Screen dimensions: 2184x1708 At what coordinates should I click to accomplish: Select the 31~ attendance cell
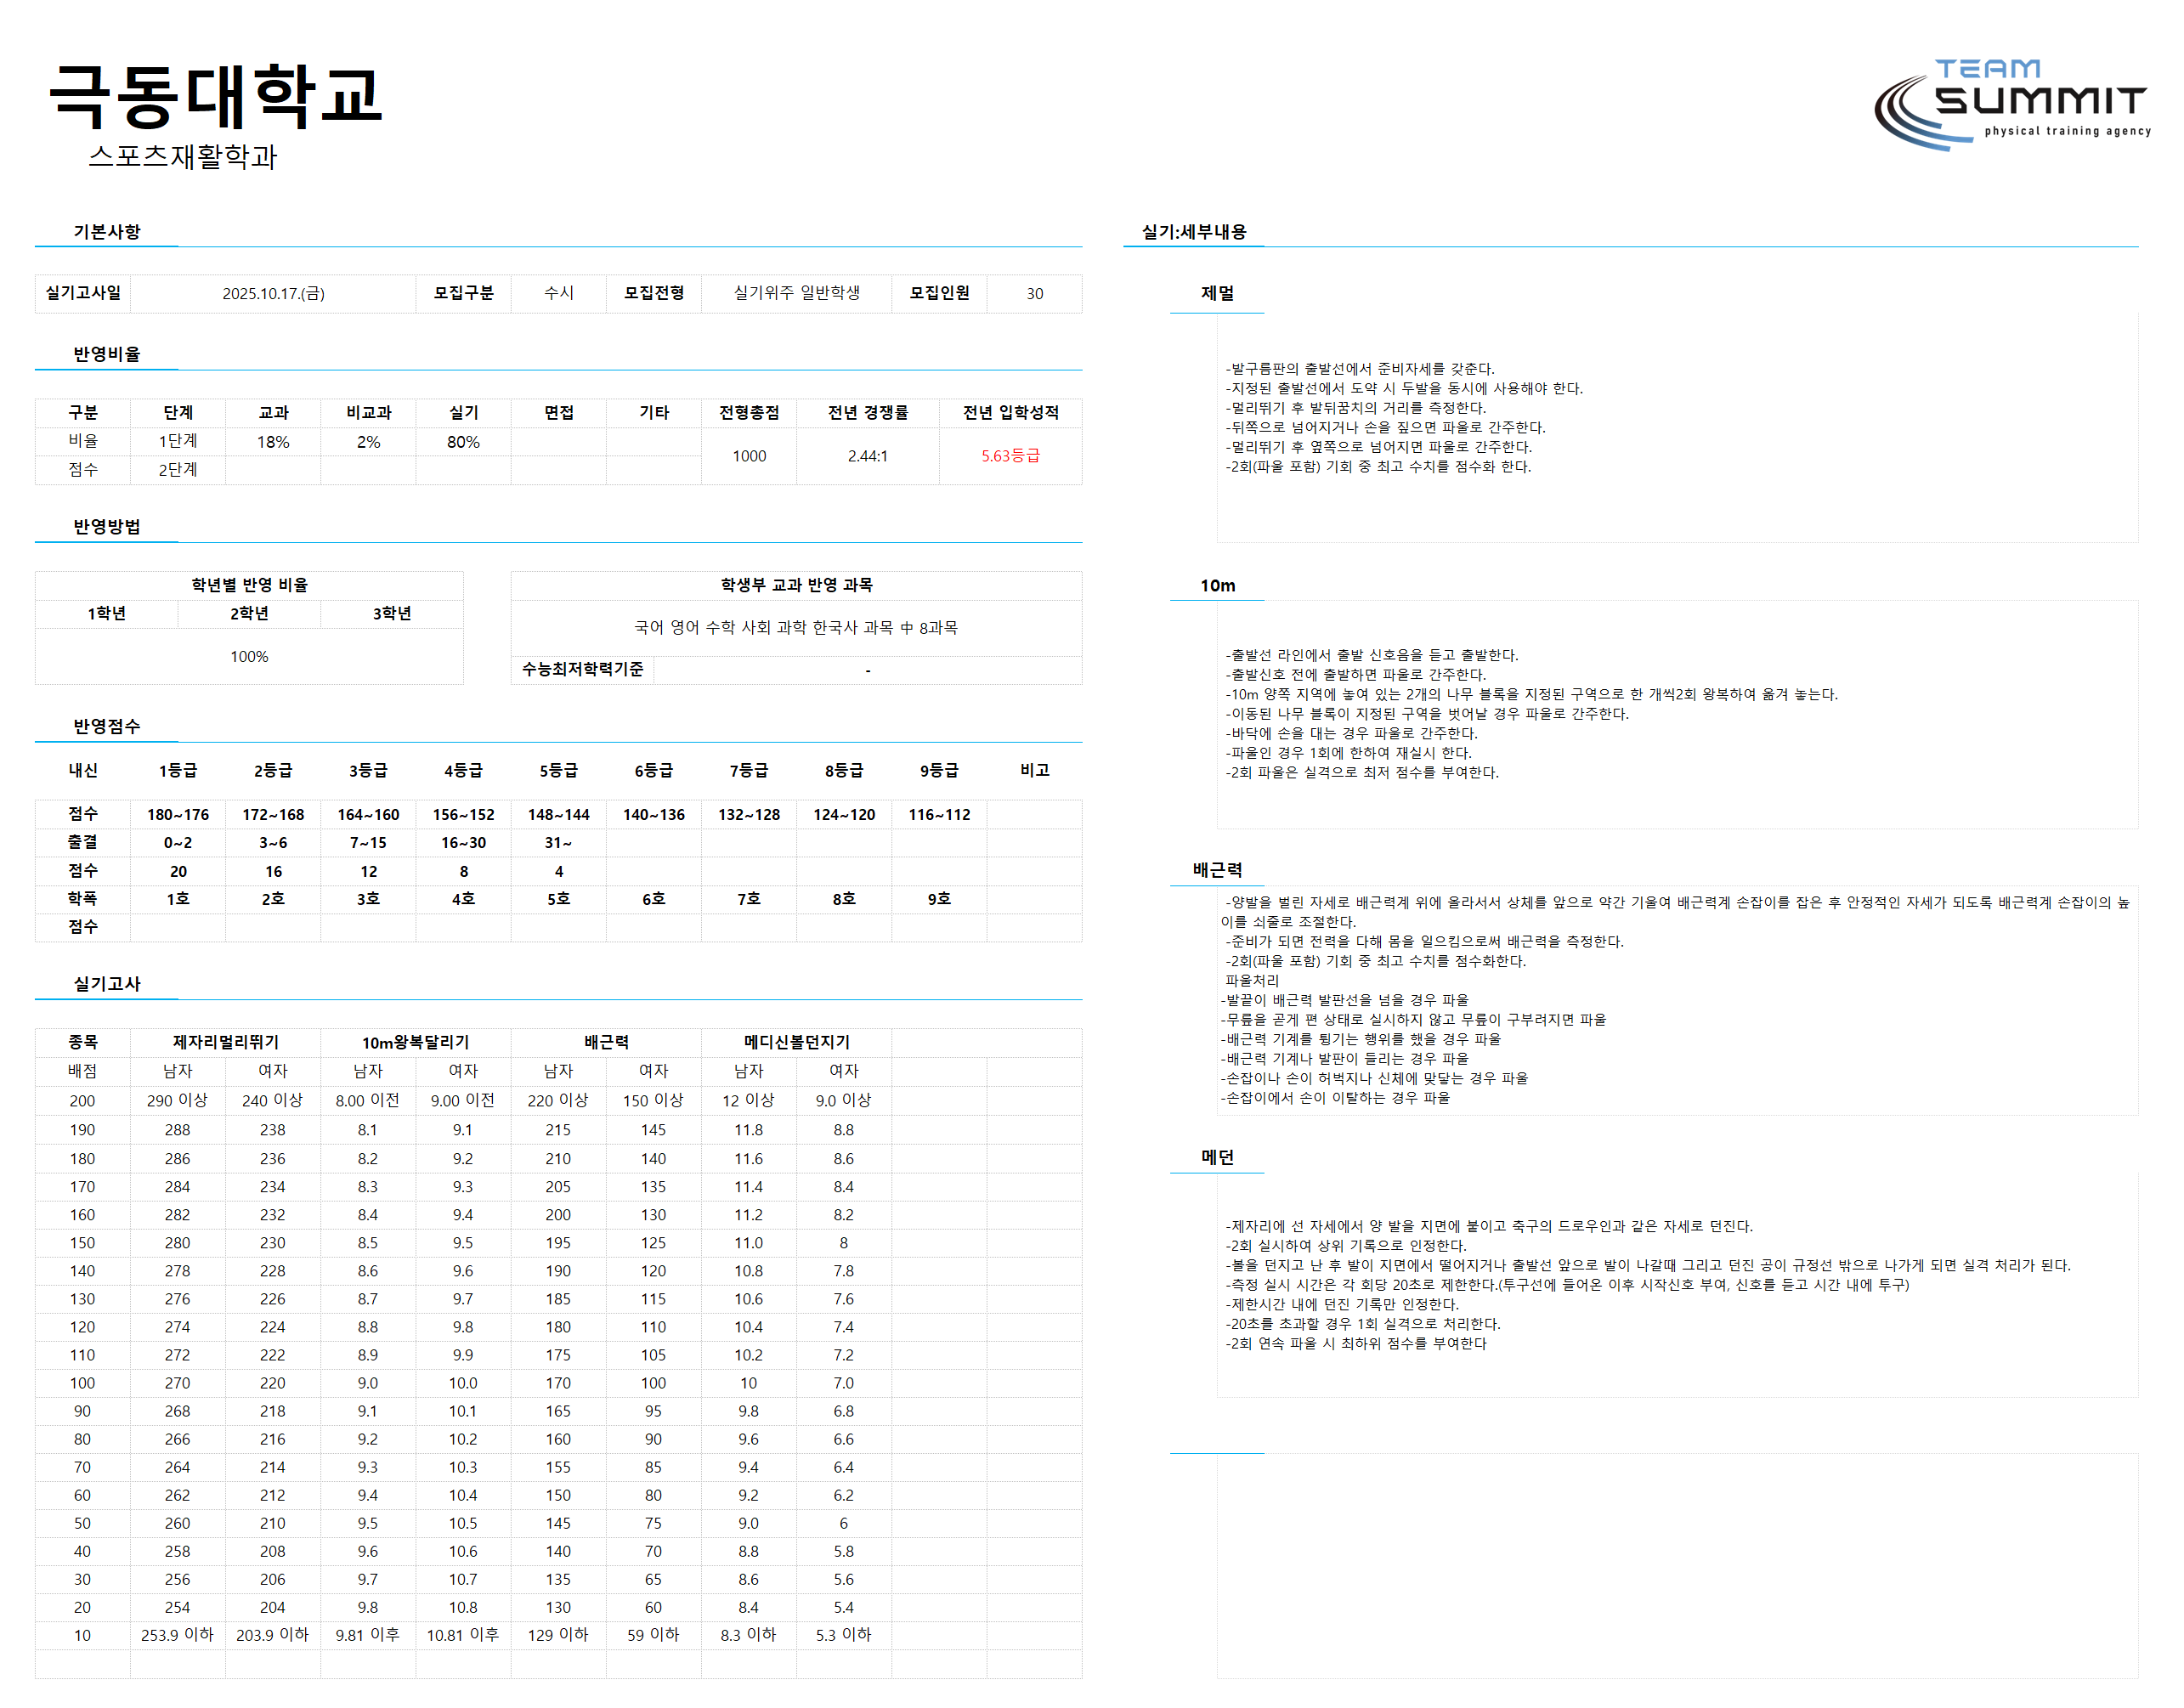[x=559, y=843]
